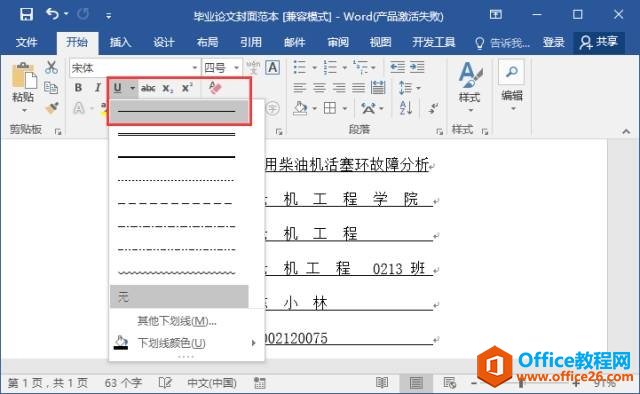The image size is (640, 394).
Task: Align text right
Action: (339, 88)
